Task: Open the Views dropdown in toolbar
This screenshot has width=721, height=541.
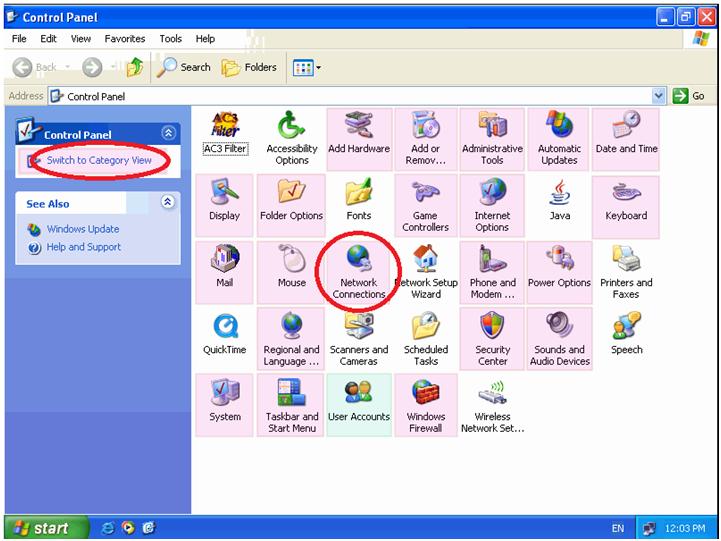Action: [x=307, y=67]
